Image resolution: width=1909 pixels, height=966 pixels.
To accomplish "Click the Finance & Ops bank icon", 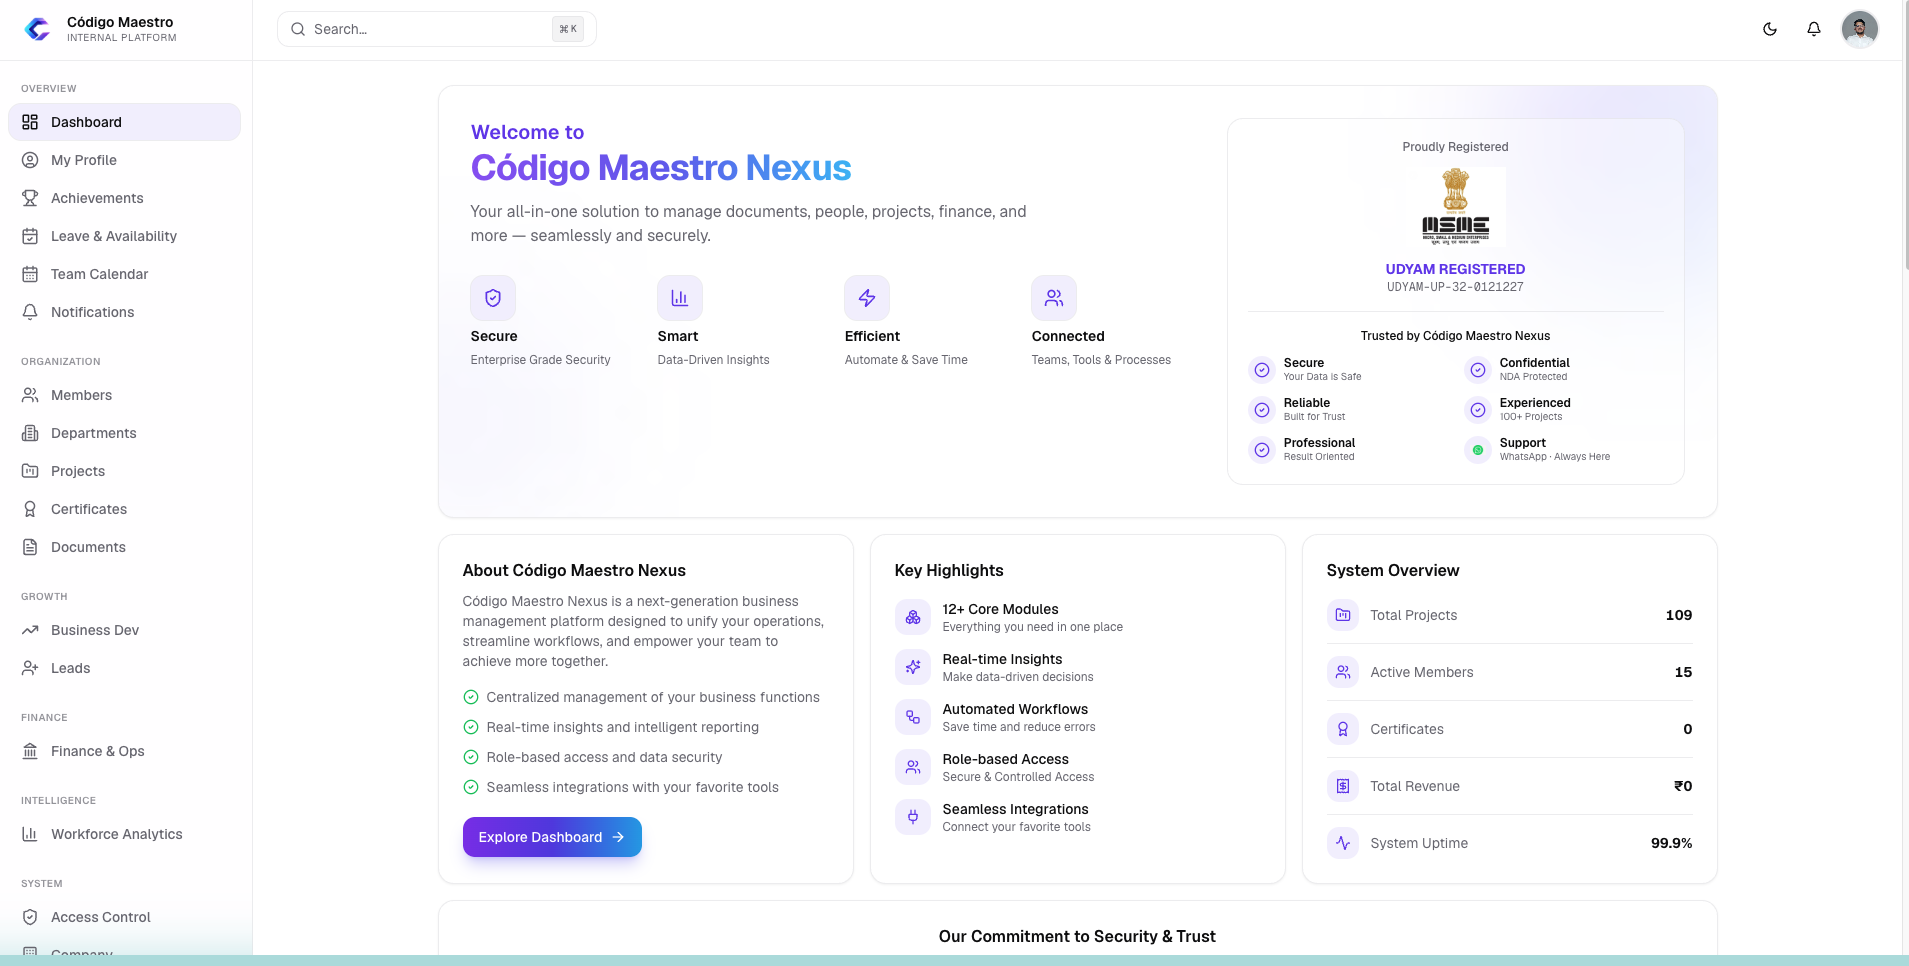I will [x=30, y=751].
